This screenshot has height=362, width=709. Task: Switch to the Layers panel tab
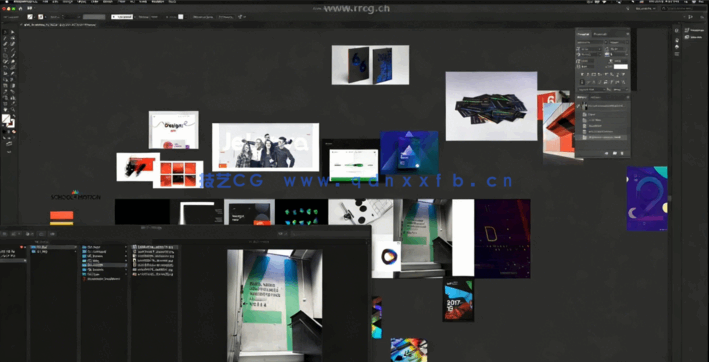pos(581,97)
